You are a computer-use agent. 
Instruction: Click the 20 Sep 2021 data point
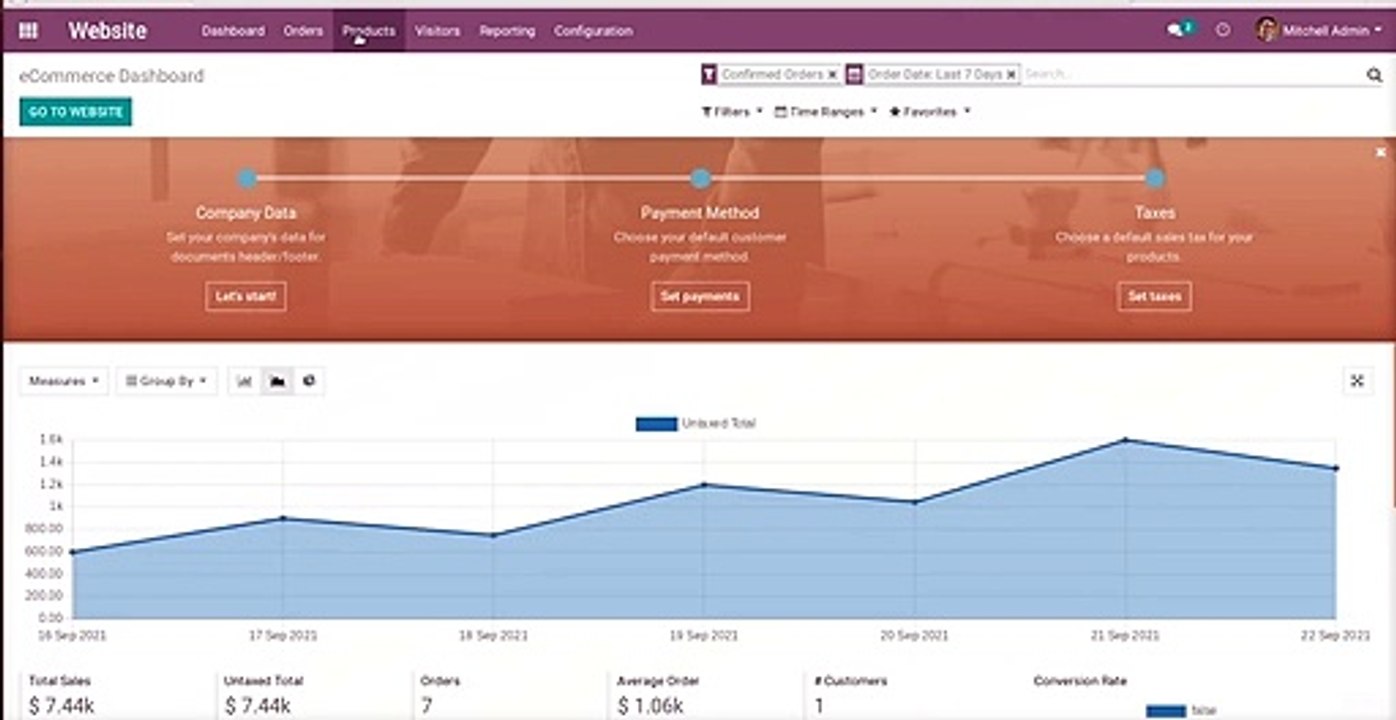coord(915,502)
